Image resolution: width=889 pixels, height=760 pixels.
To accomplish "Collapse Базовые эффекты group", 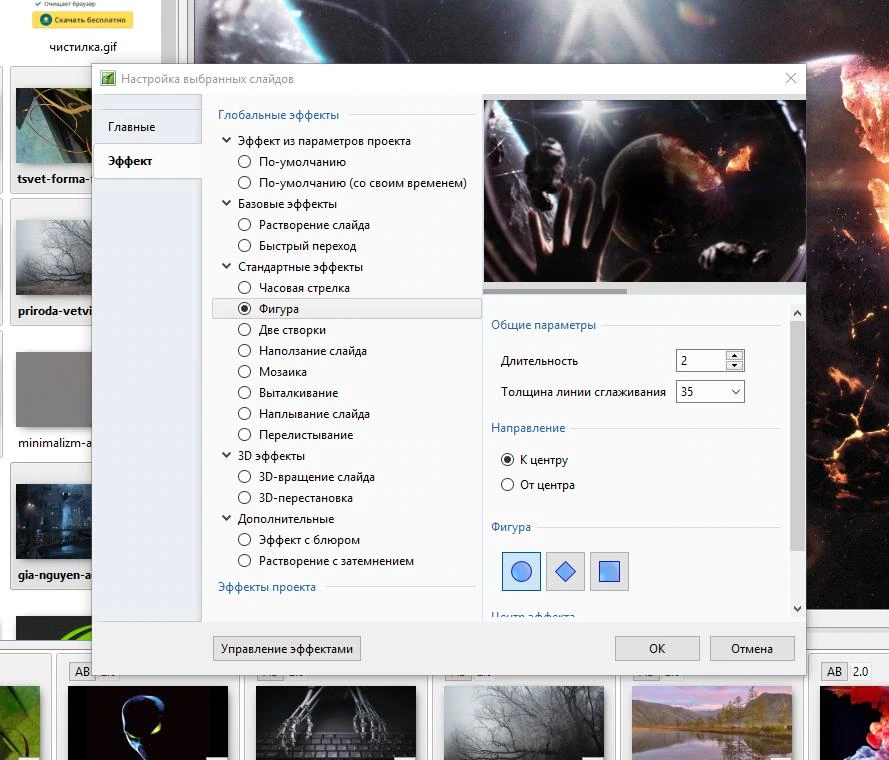I will tap(226, 203).
